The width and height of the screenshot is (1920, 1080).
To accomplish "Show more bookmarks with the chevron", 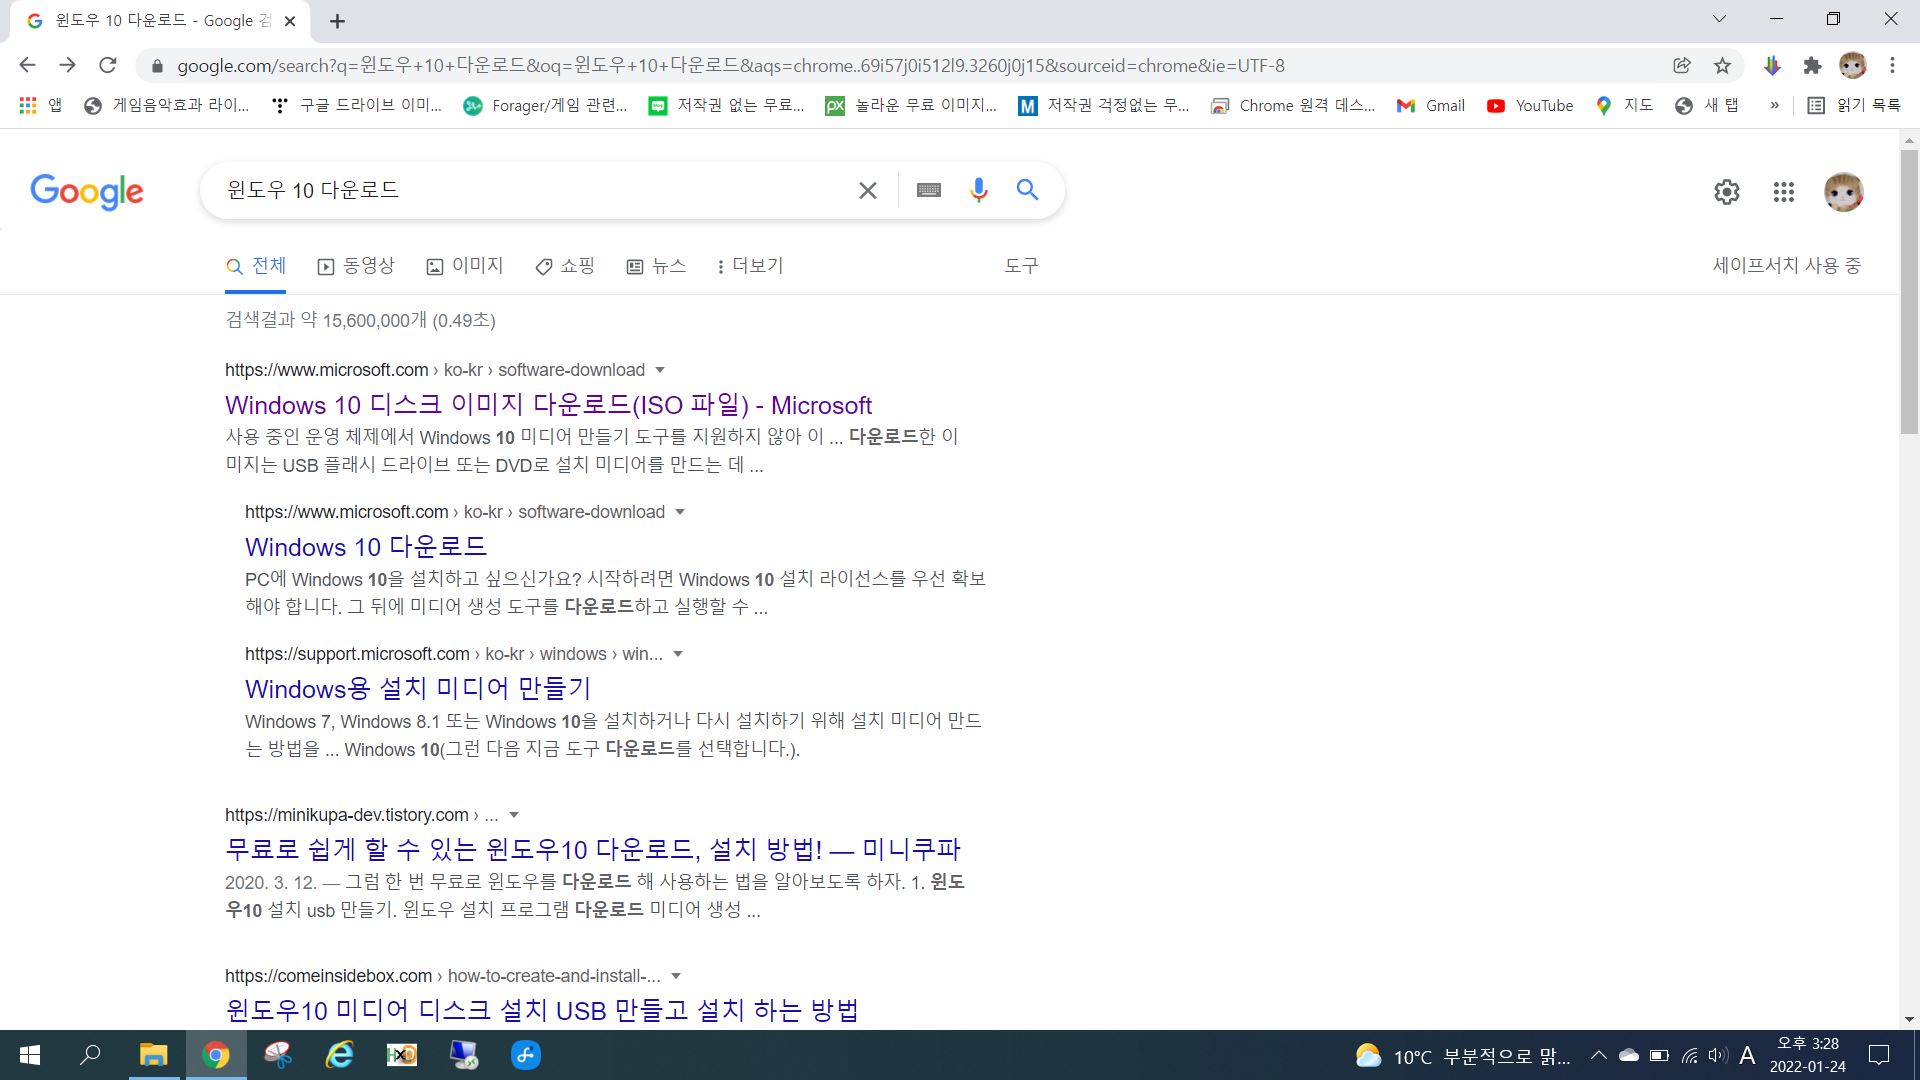I will pos(1774,105).
